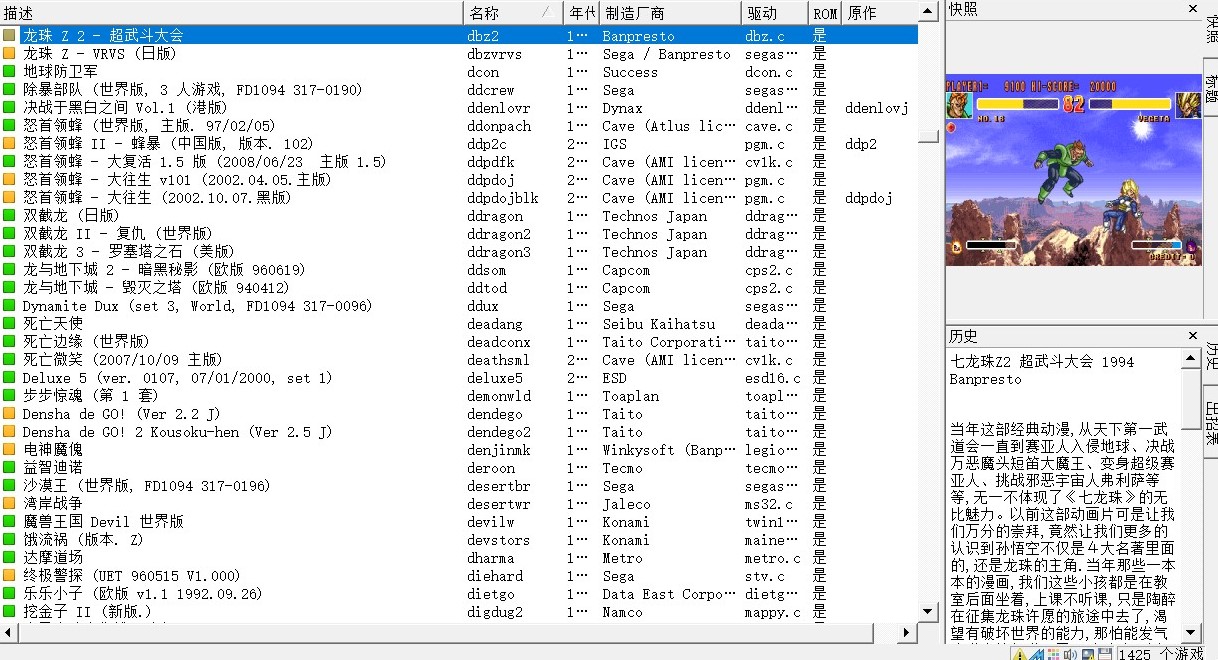Select 怒首领蜂 - 大往生 黑版 row
The image size is (1218, 660).
pos(459,198)
